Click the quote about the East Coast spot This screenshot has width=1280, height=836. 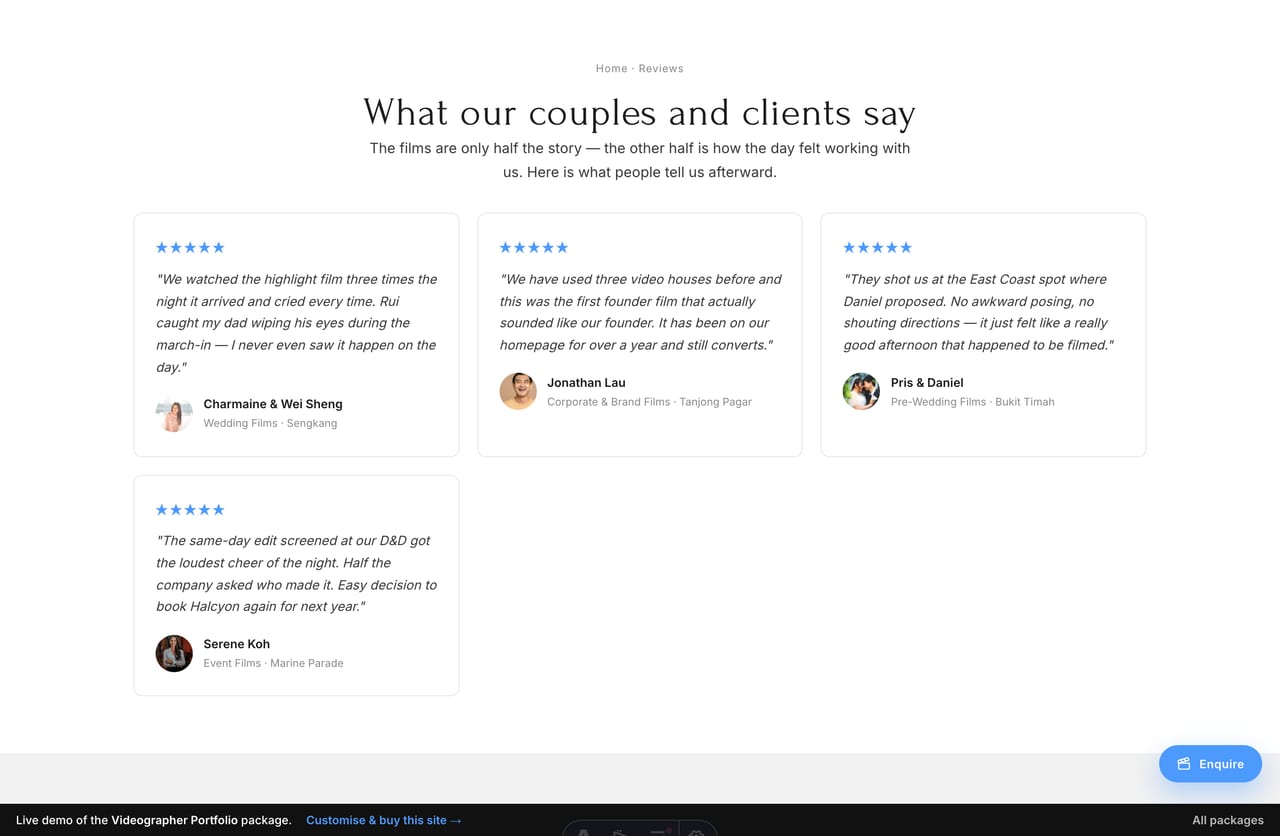pyautogui.click(x=978, y=312)
